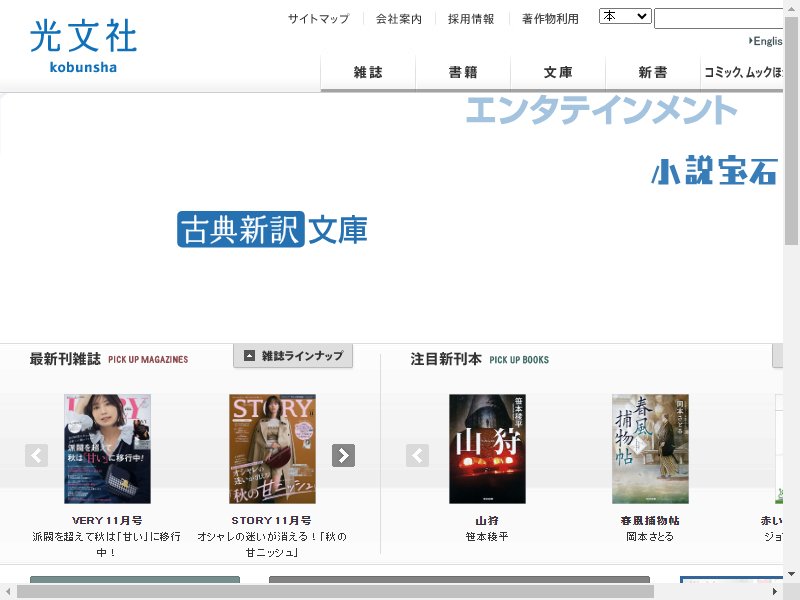This screenshot has height=600, width=800.
Task: Click the 派閥を超えて秋は「甘い」に移行中 caption
Action: 107,544
